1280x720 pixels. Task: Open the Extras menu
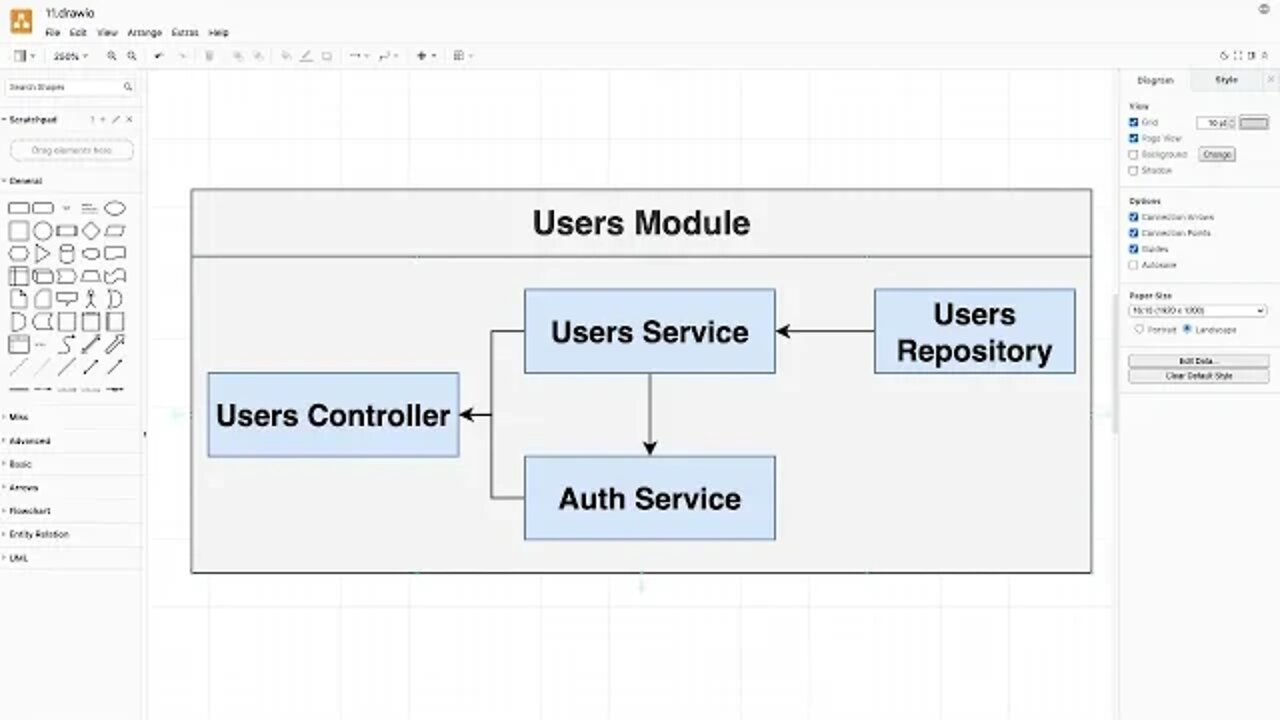(x=185, y=33)
